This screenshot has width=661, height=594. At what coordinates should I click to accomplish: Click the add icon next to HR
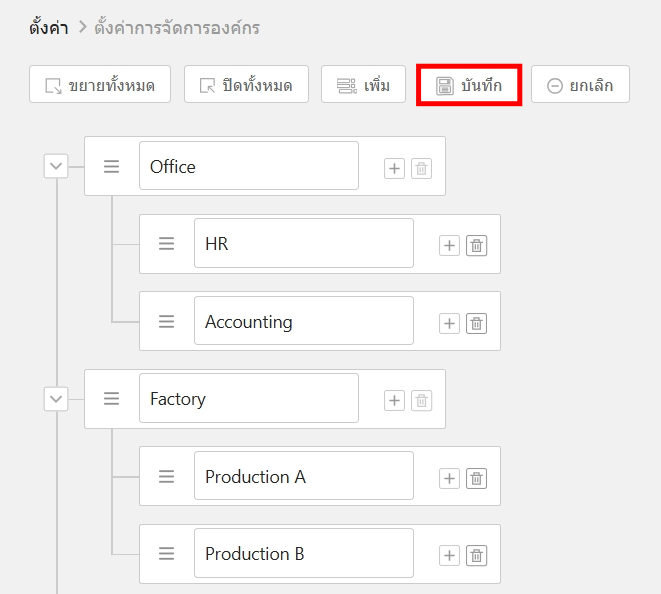click(x=449, y=245)
